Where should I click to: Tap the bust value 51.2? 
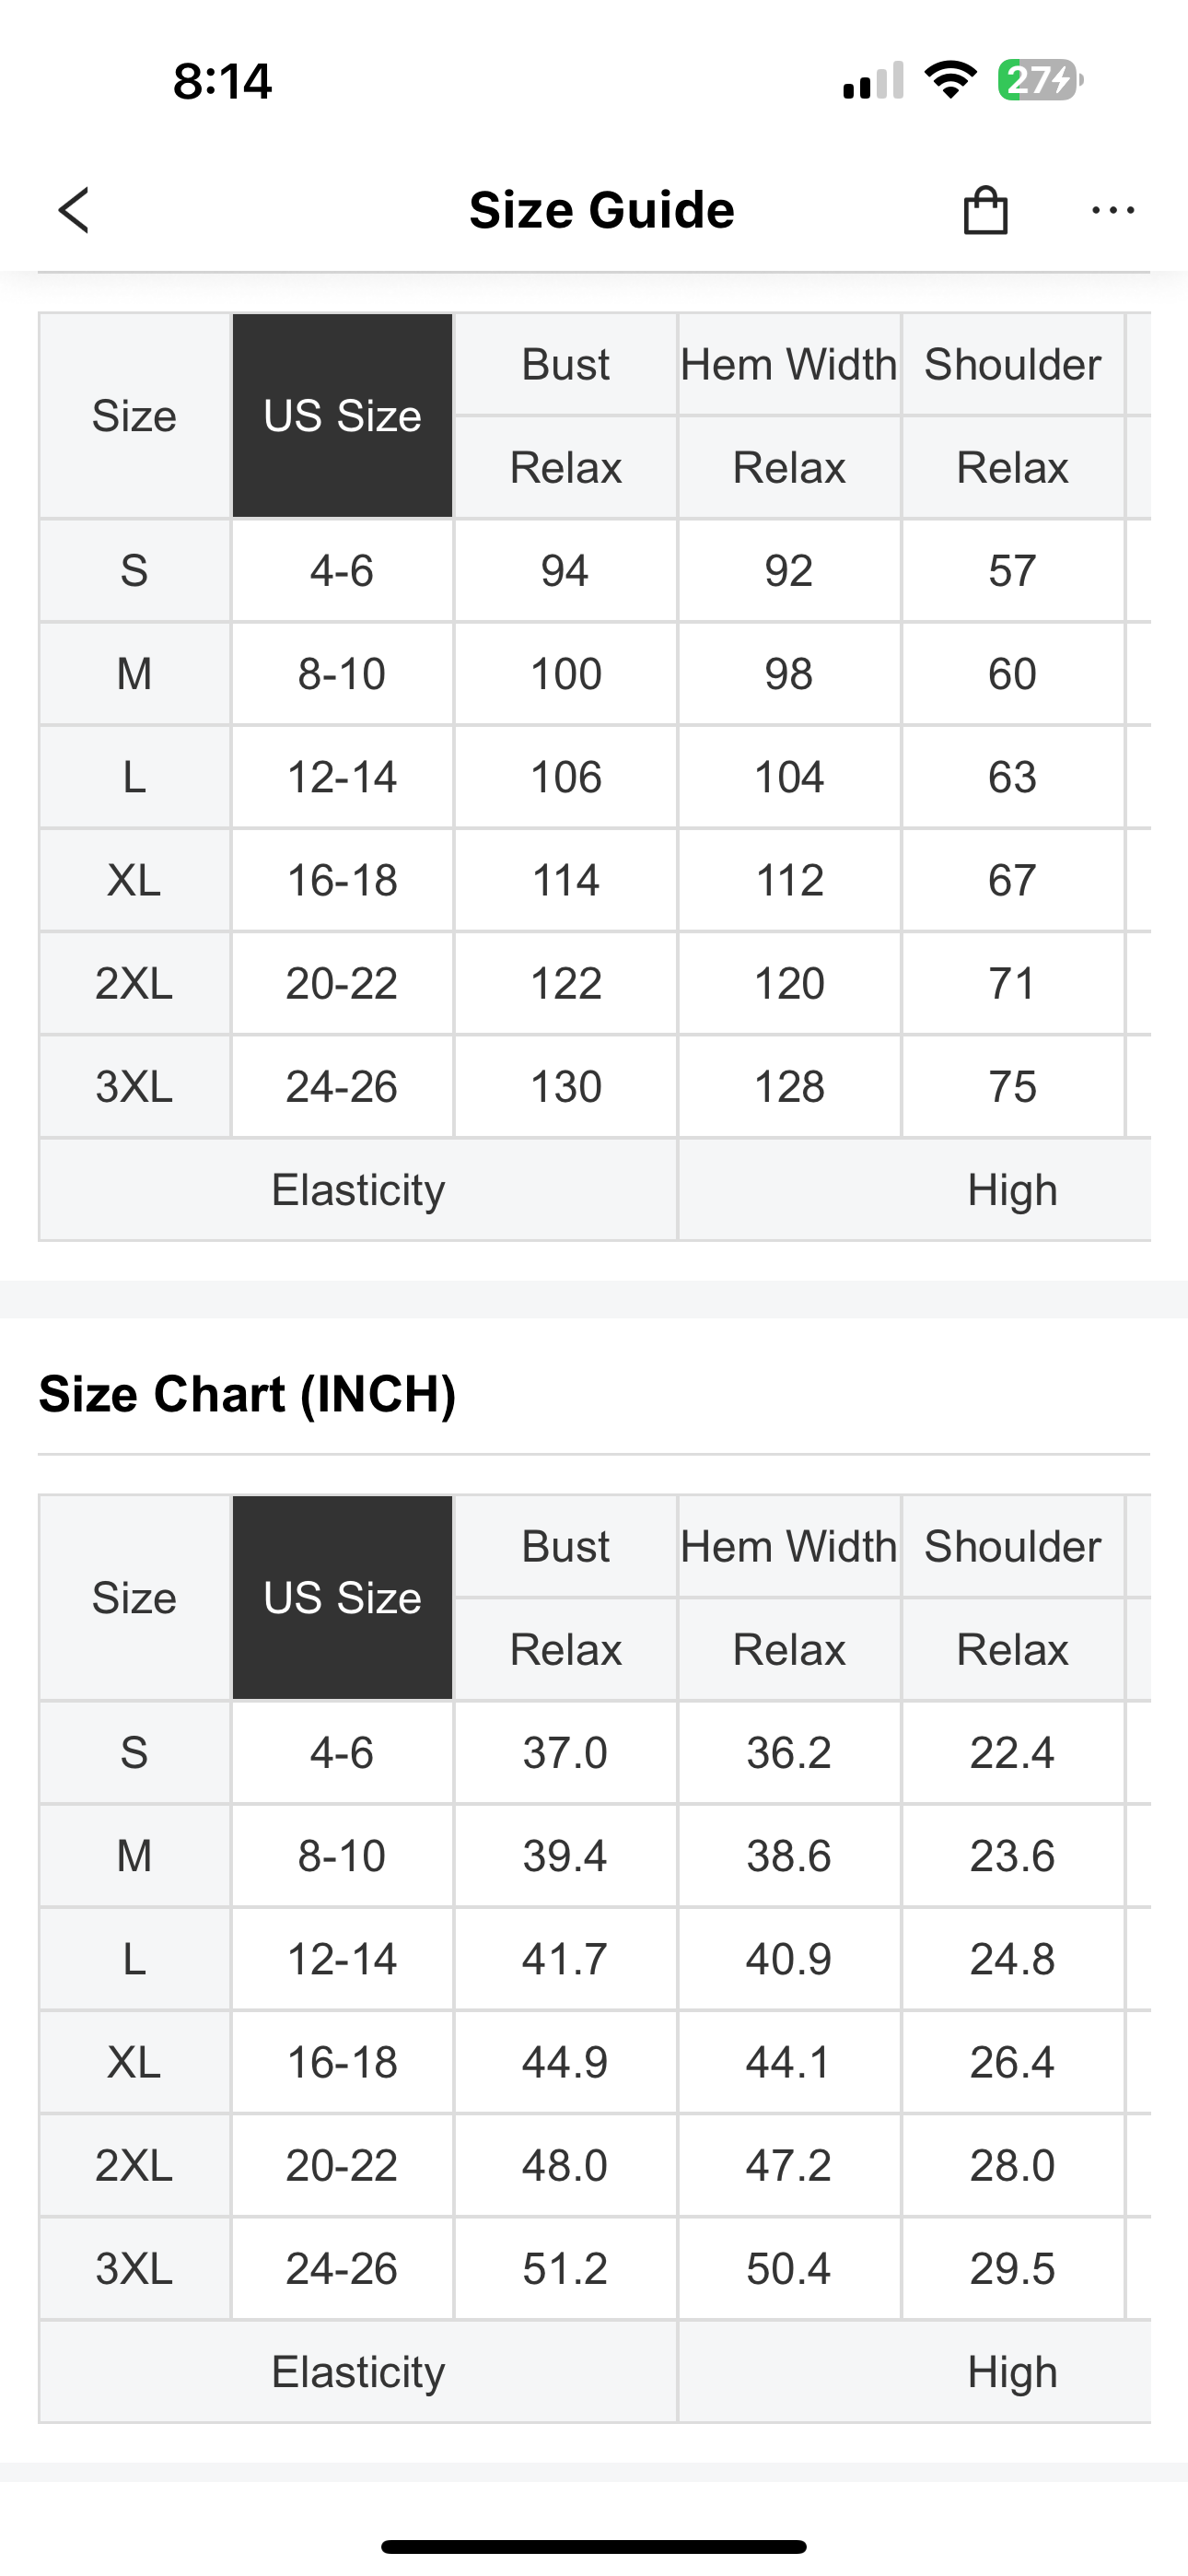[565, 2269]
